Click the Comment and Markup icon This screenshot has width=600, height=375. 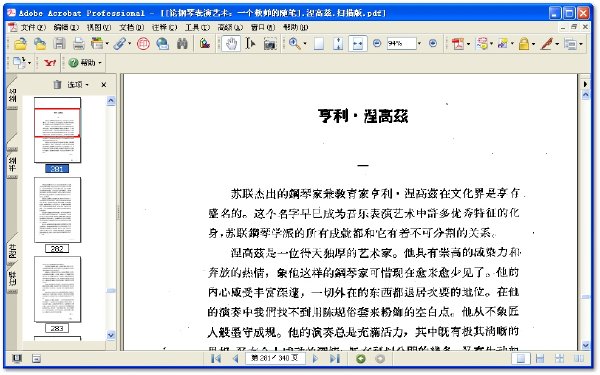click(482, 44)
